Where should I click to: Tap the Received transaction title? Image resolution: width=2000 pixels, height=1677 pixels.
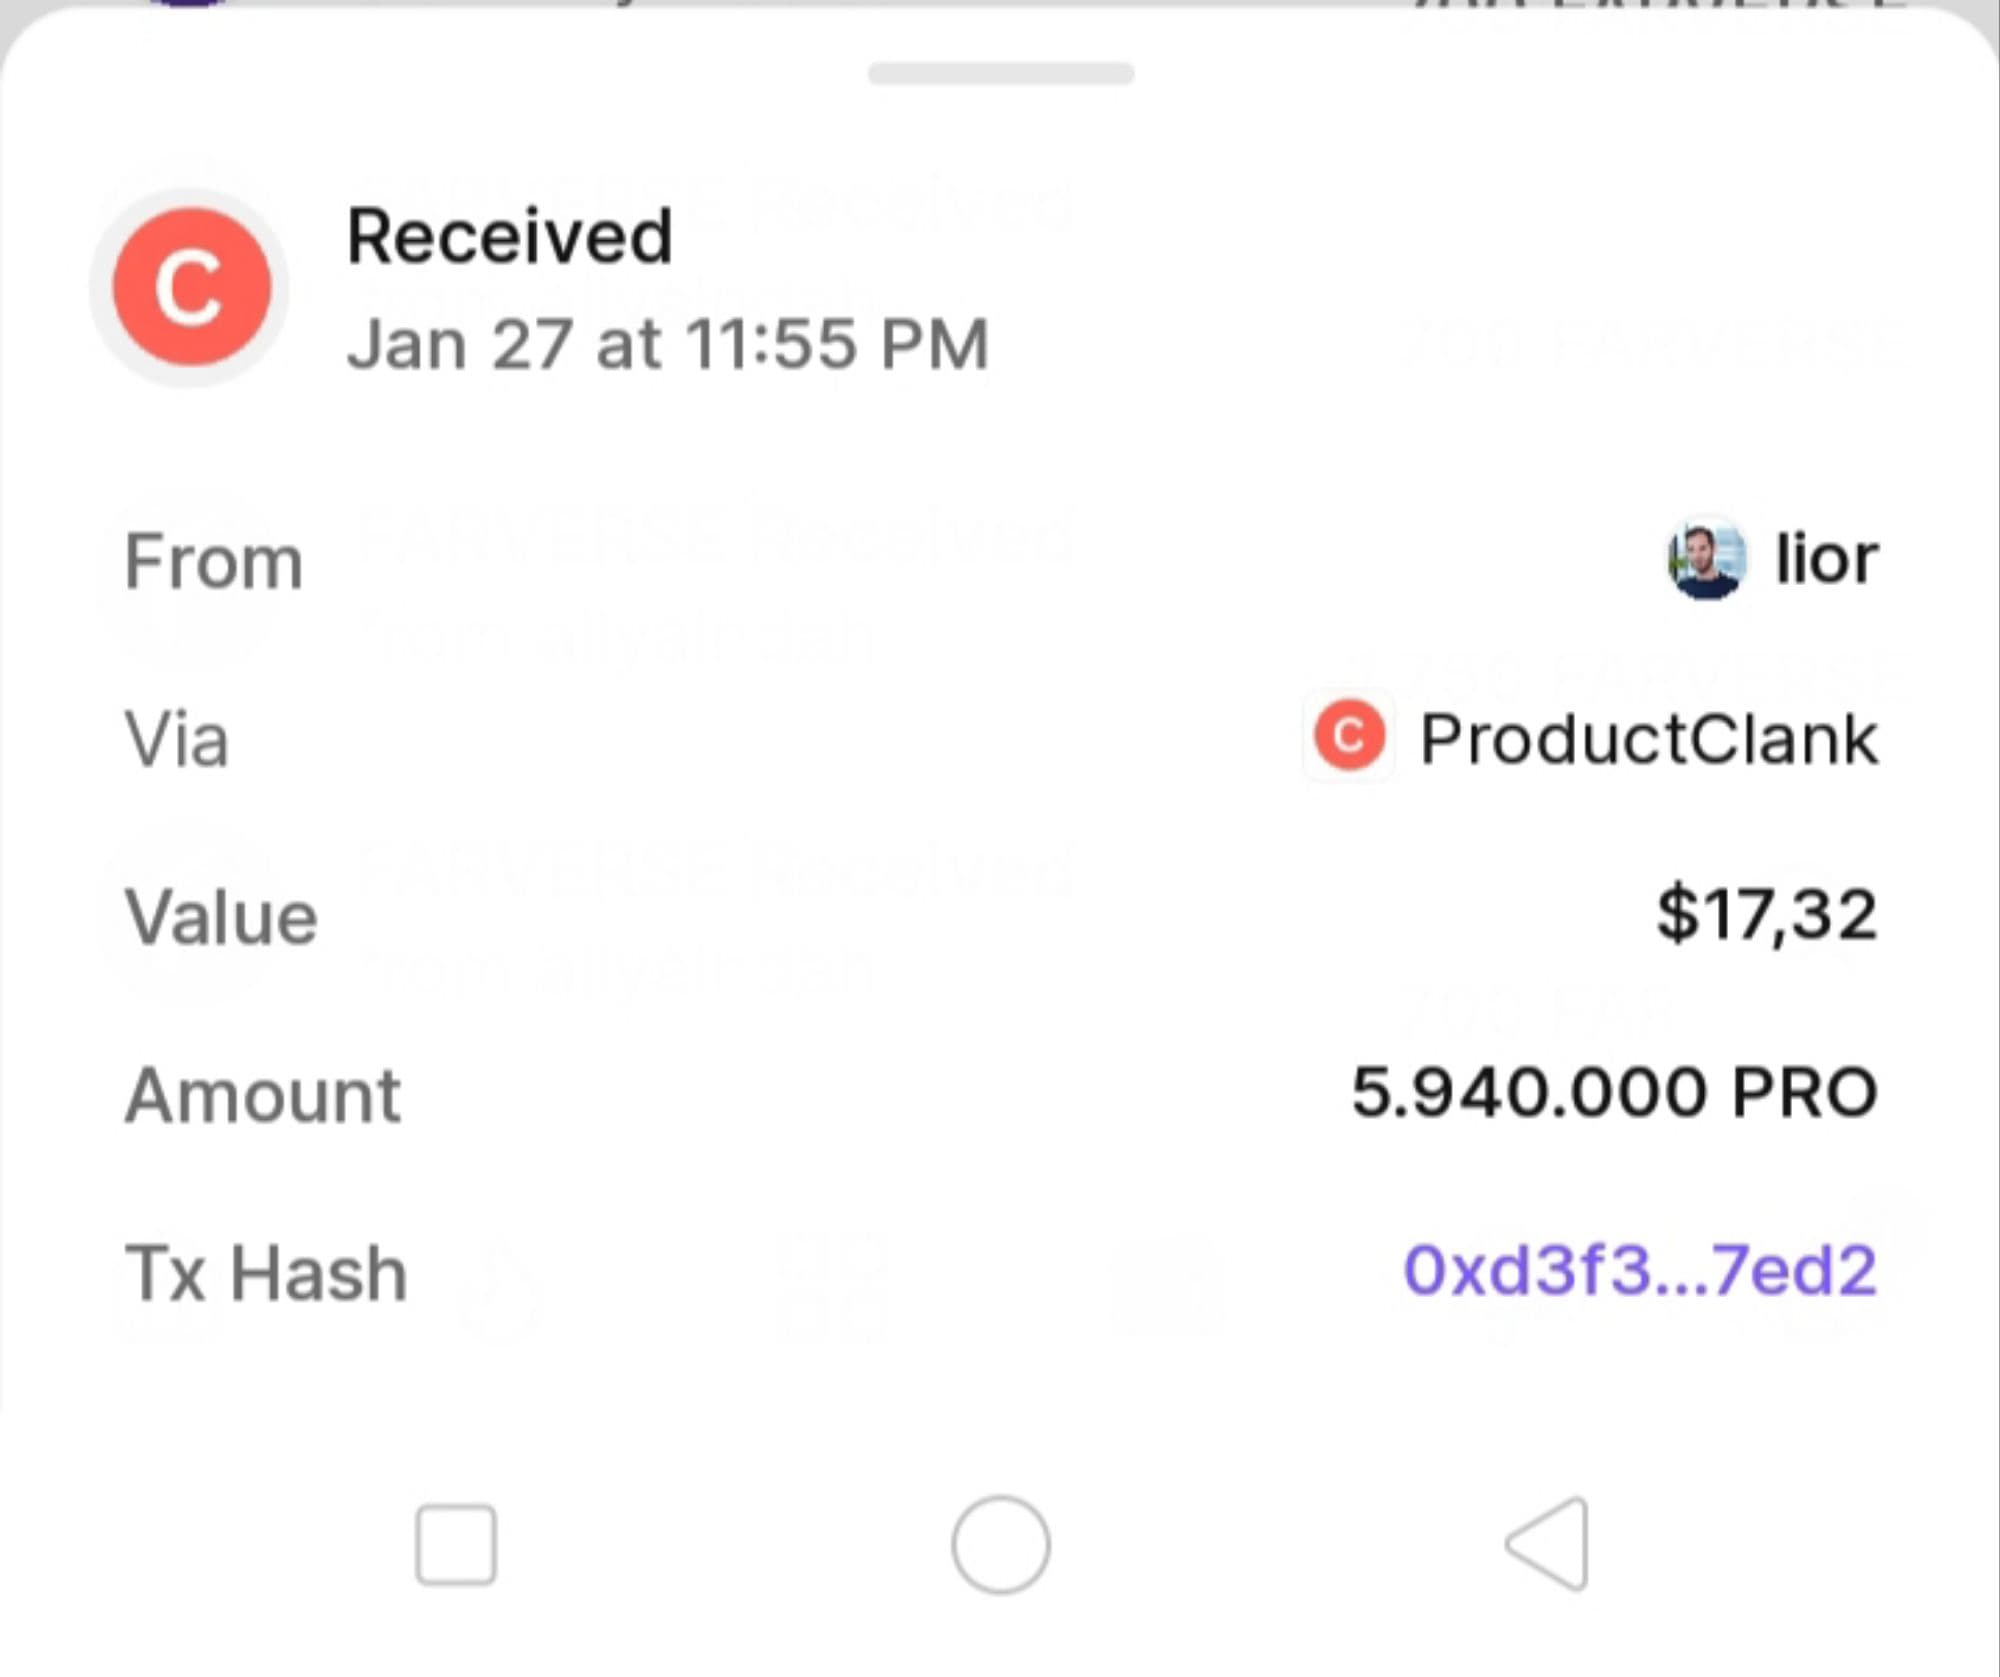[x=509, y=237]
